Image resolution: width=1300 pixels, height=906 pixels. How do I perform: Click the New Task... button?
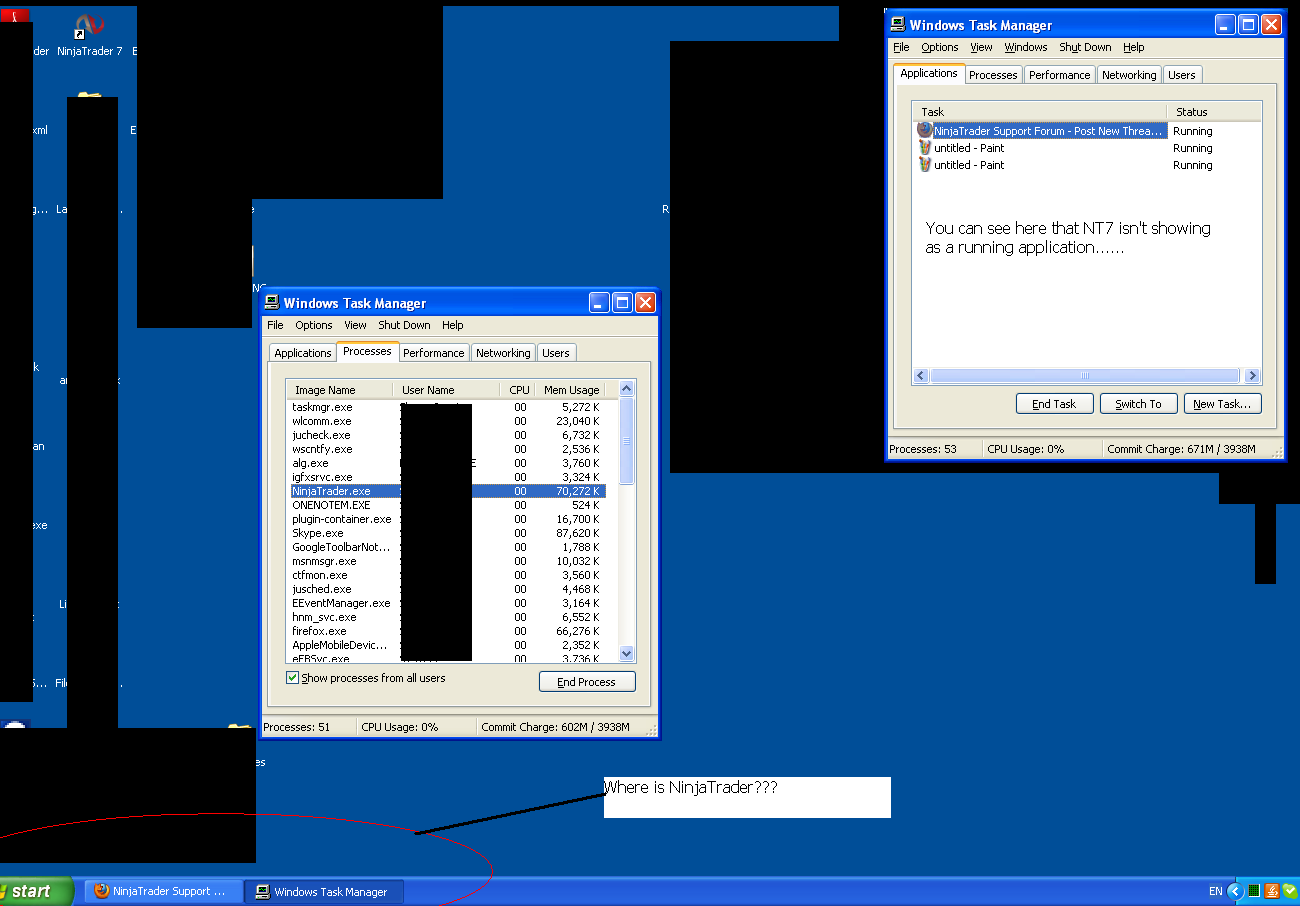(1222, 404)
